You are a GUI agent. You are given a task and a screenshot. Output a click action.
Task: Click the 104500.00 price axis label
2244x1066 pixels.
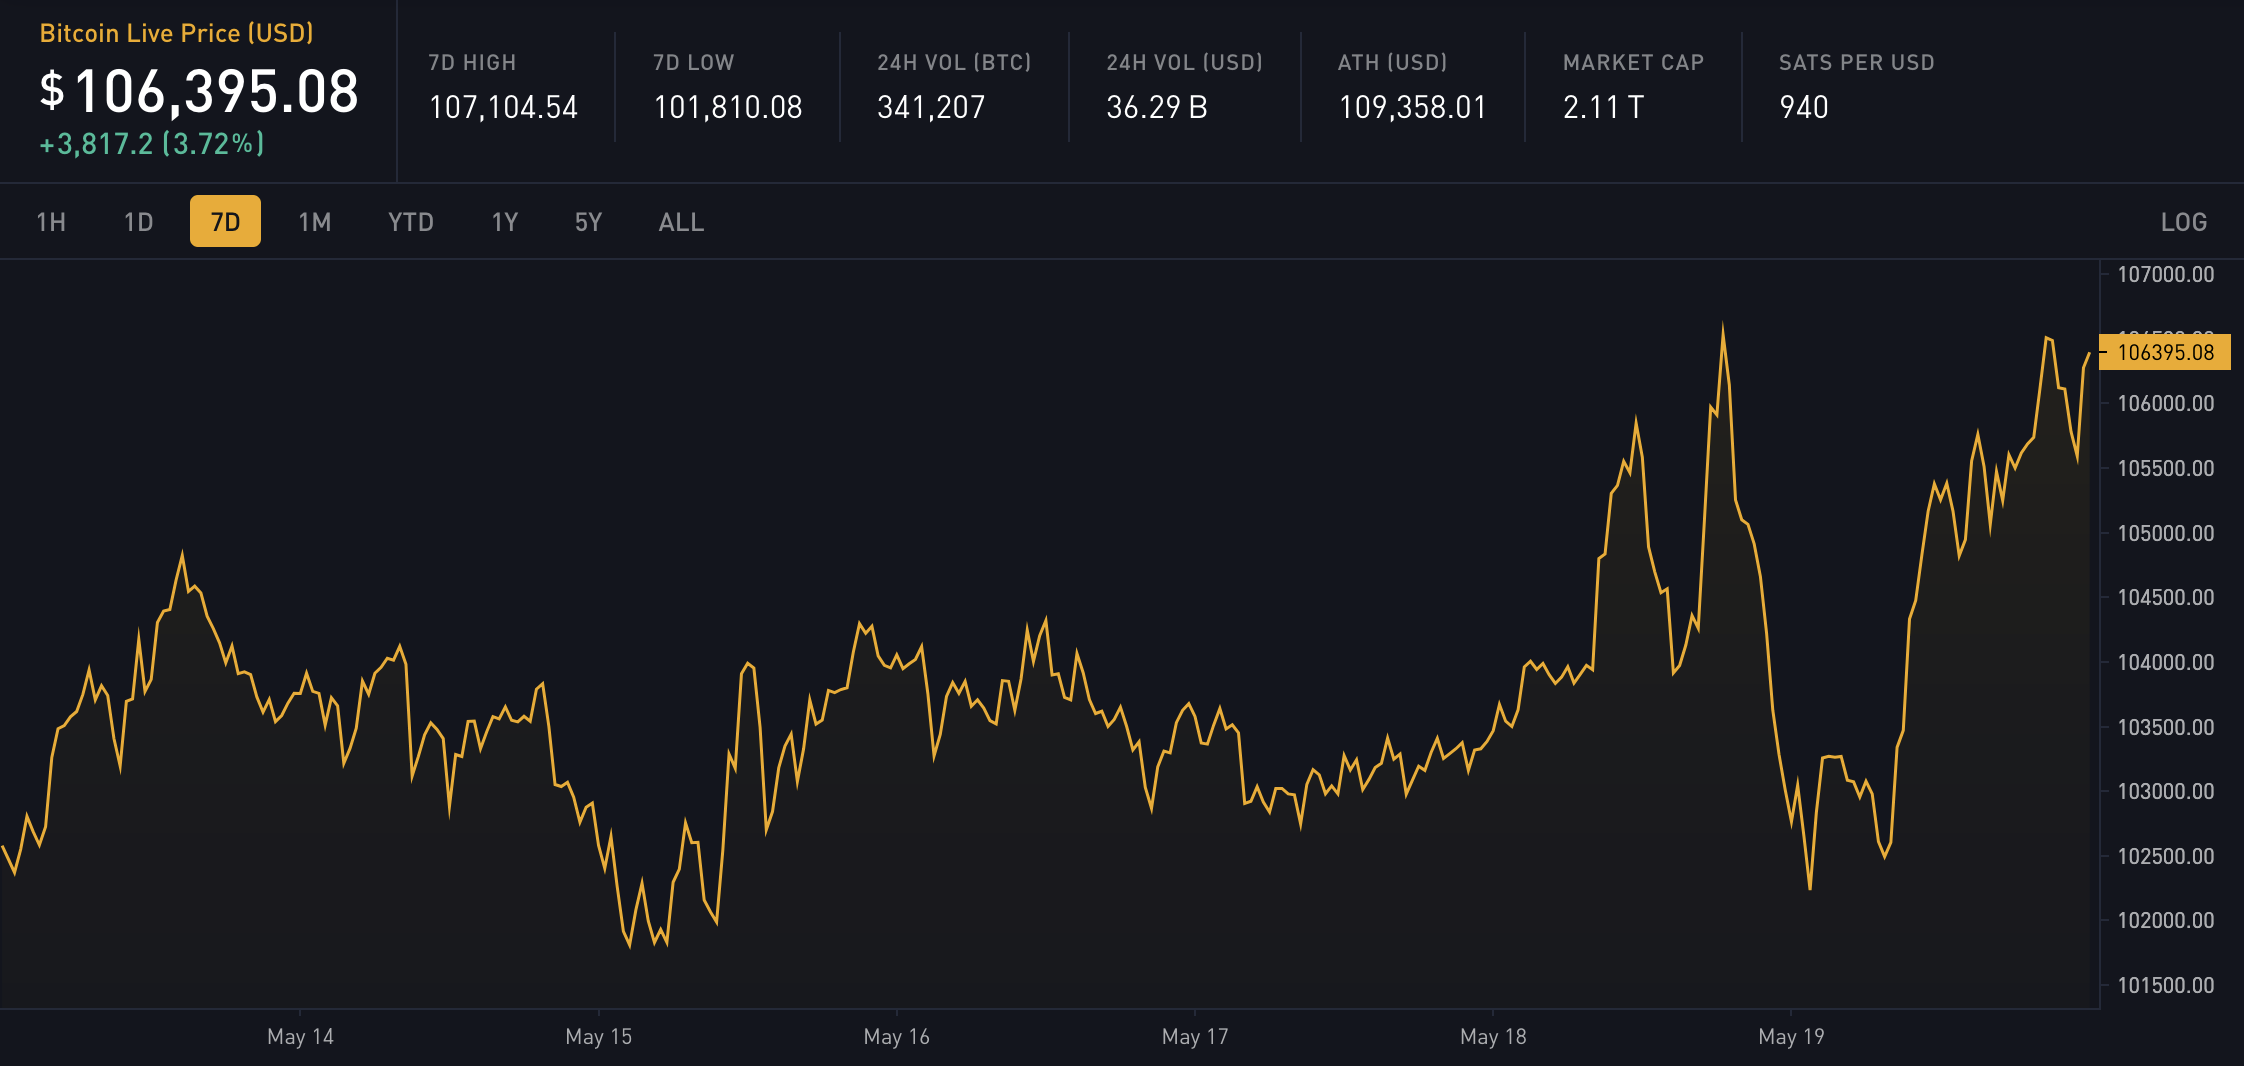[2166, 597]
